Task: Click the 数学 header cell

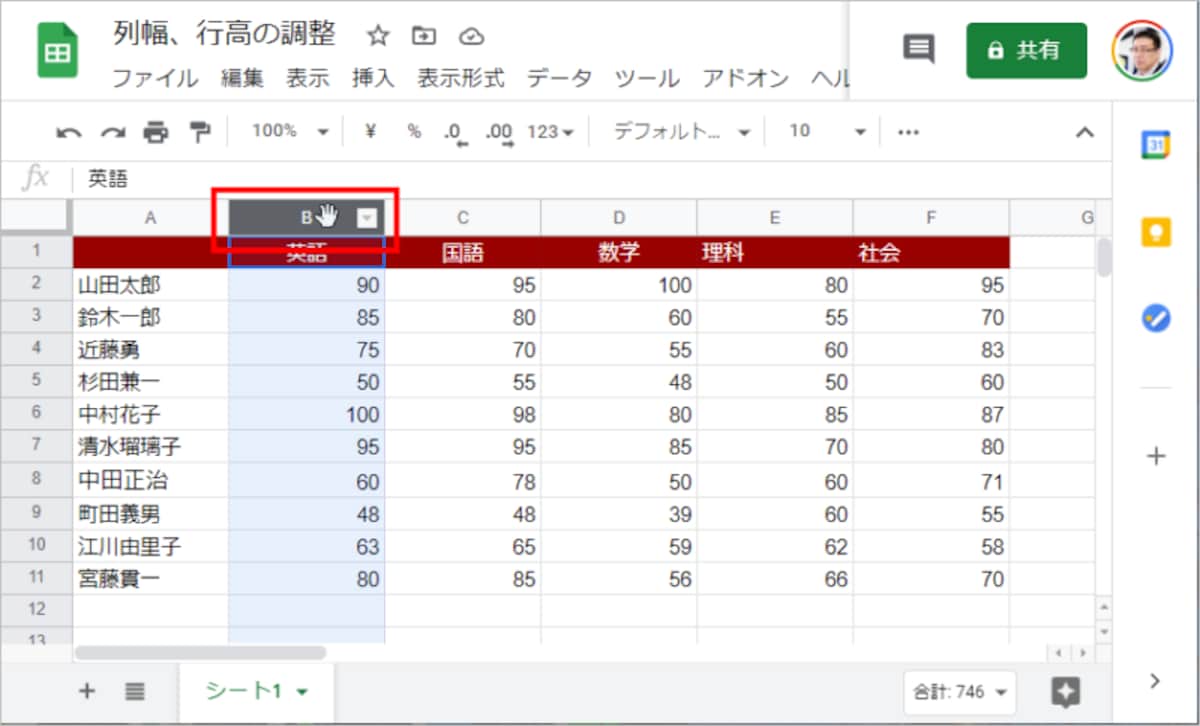Action: (619, 253)
